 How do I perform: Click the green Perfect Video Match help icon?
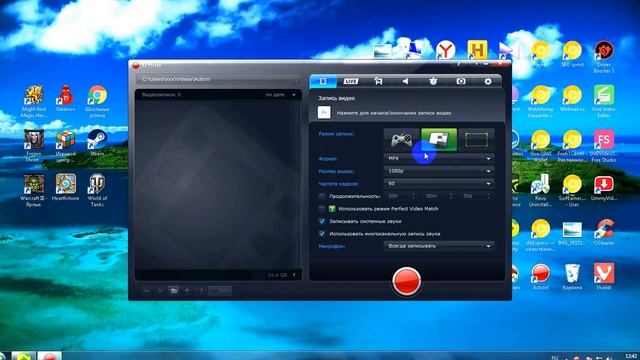pos(332,209)
